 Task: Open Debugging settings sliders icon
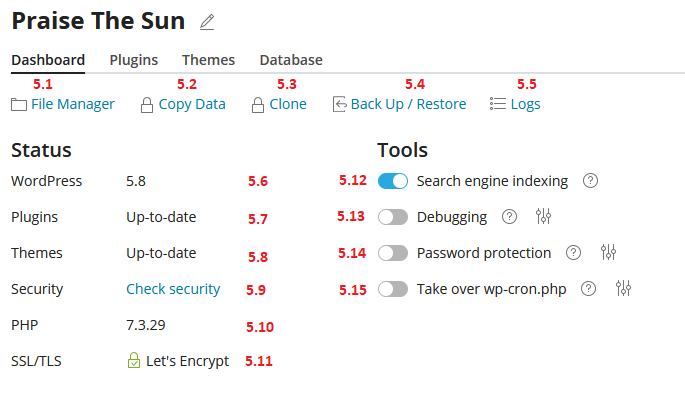pyautogui.click(x=543, y=216)
